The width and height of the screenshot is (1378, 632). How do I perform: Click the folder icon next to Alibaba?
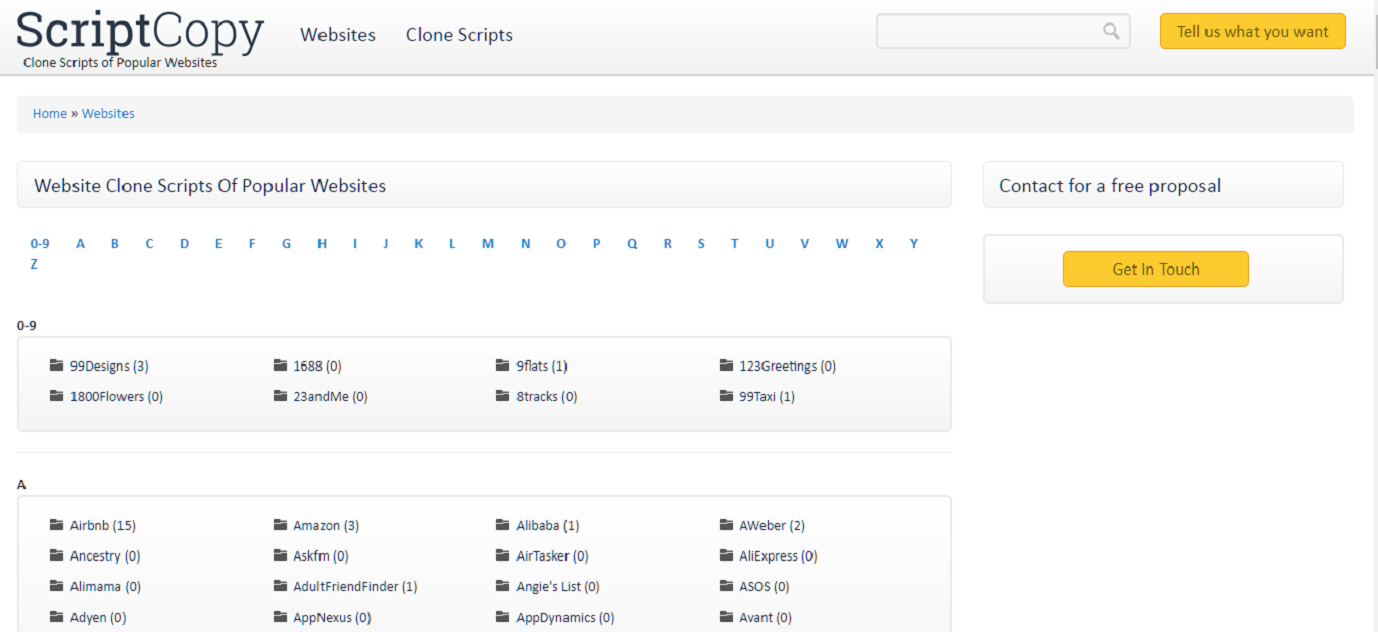click(503, 524)
